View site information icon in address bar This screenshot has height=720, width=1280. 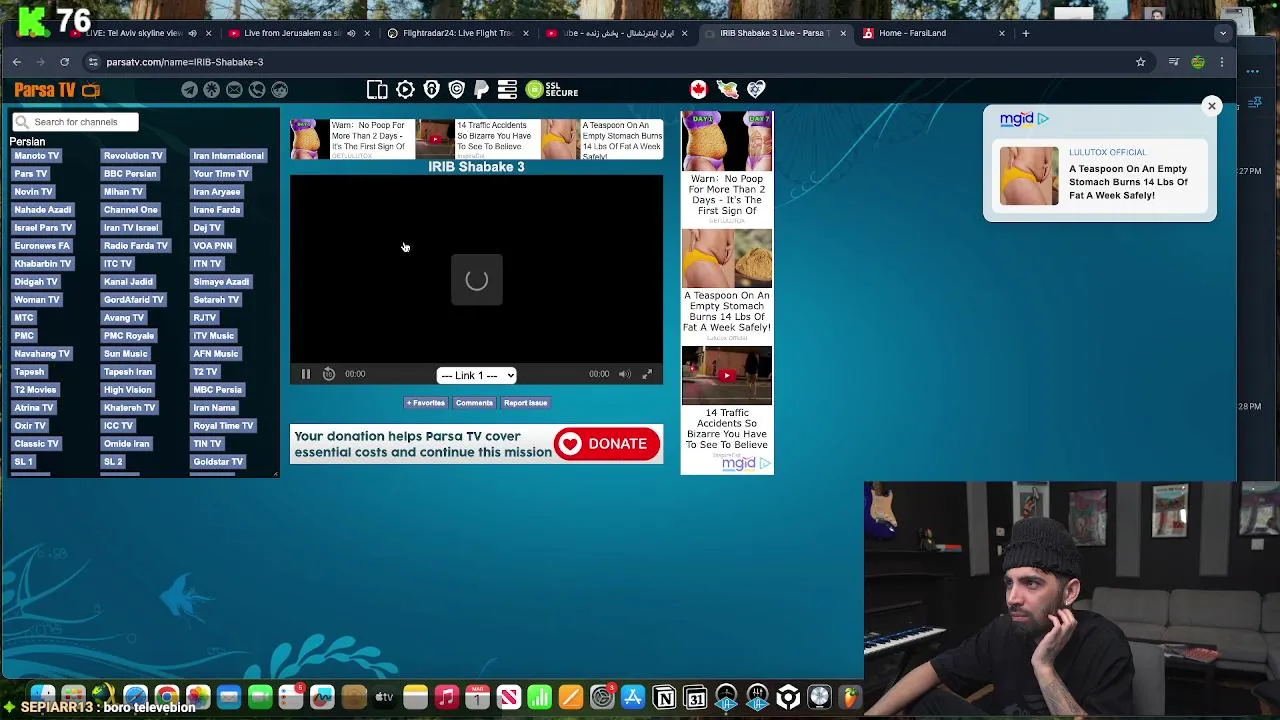pyautogui.click(x=93, y=62)
